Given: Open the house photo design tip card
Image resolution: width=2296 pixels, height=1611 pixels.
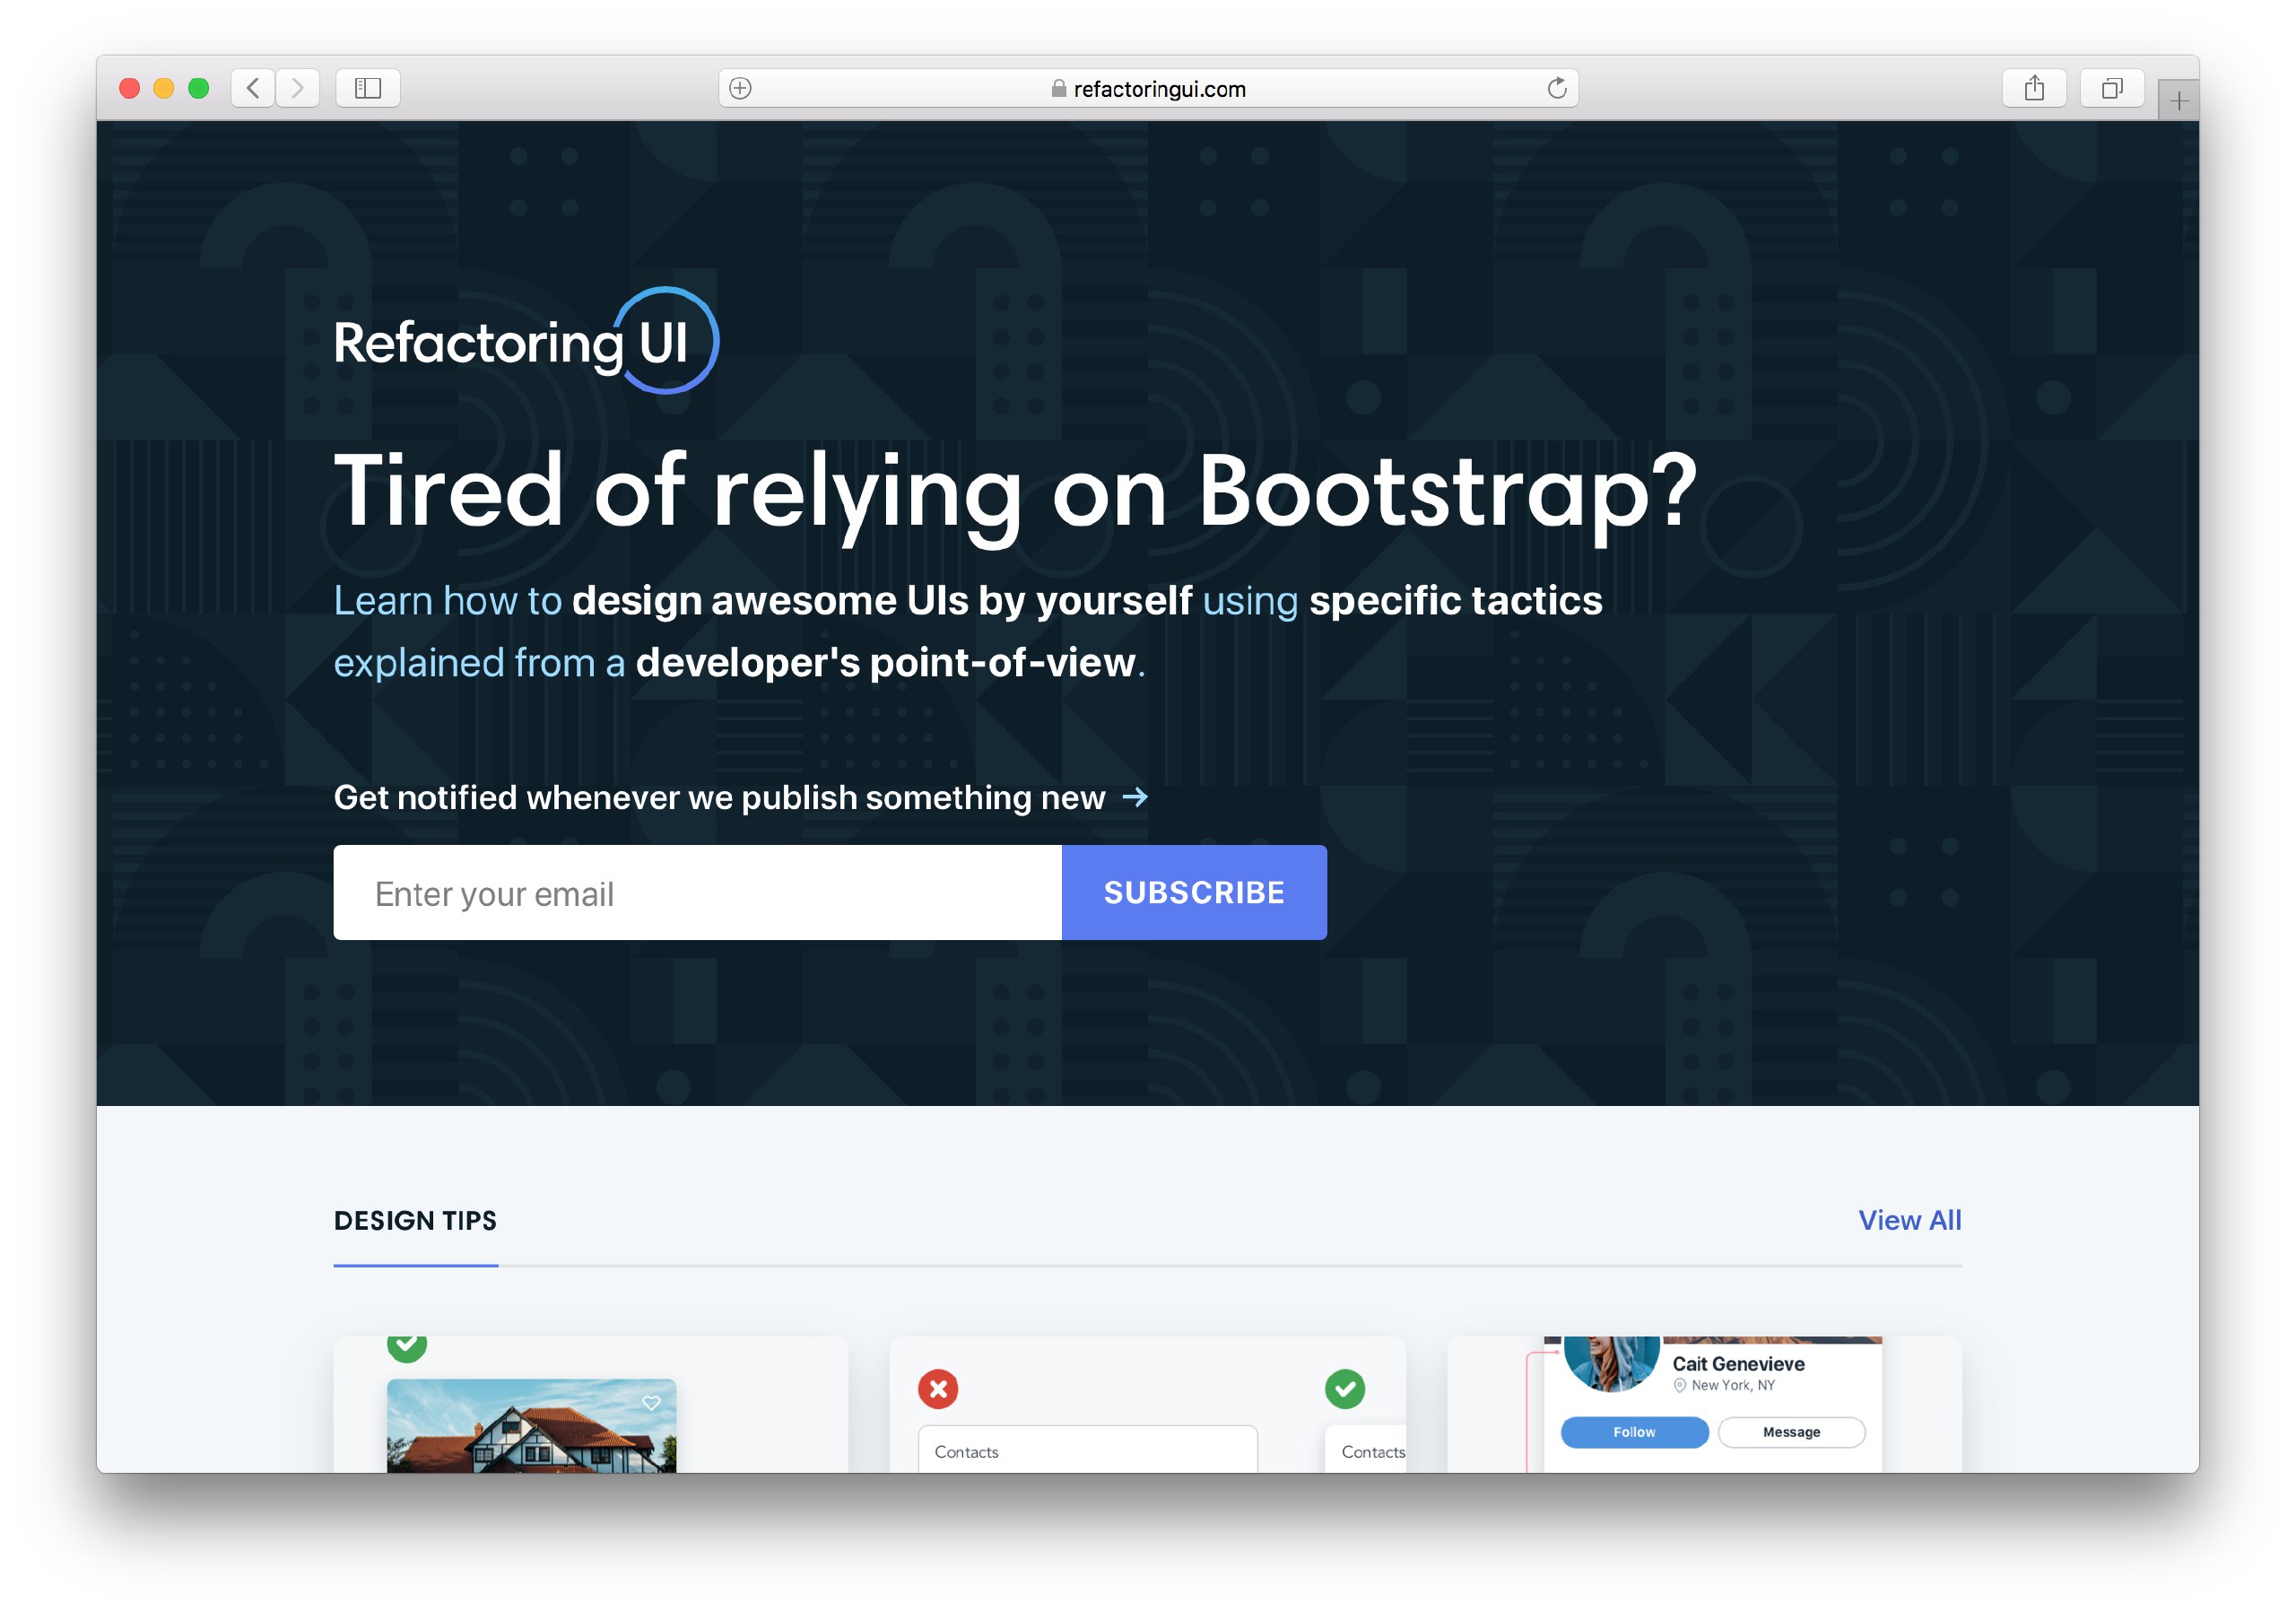Looking at the screenshot, I should (591, 1404).
